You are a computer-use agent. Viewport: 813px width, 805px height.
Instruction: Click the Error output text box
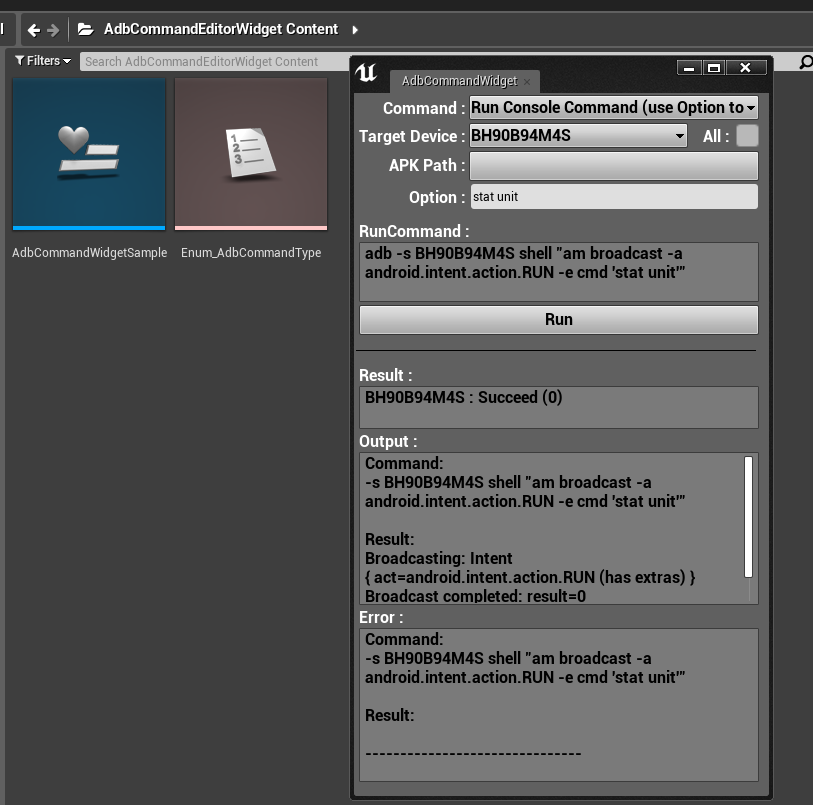click(x=559, y=705)
